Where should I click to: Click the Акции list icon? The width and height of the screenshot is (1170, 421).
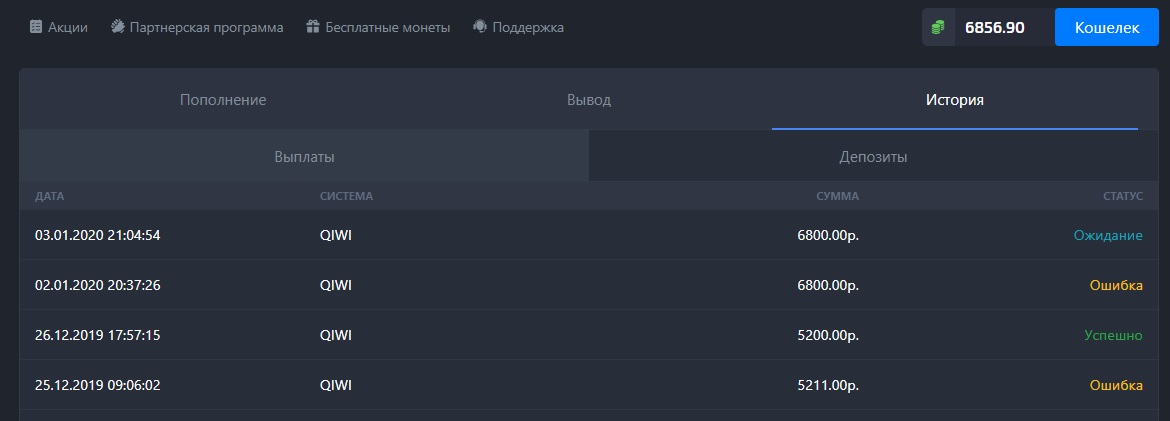click(36, 28)
